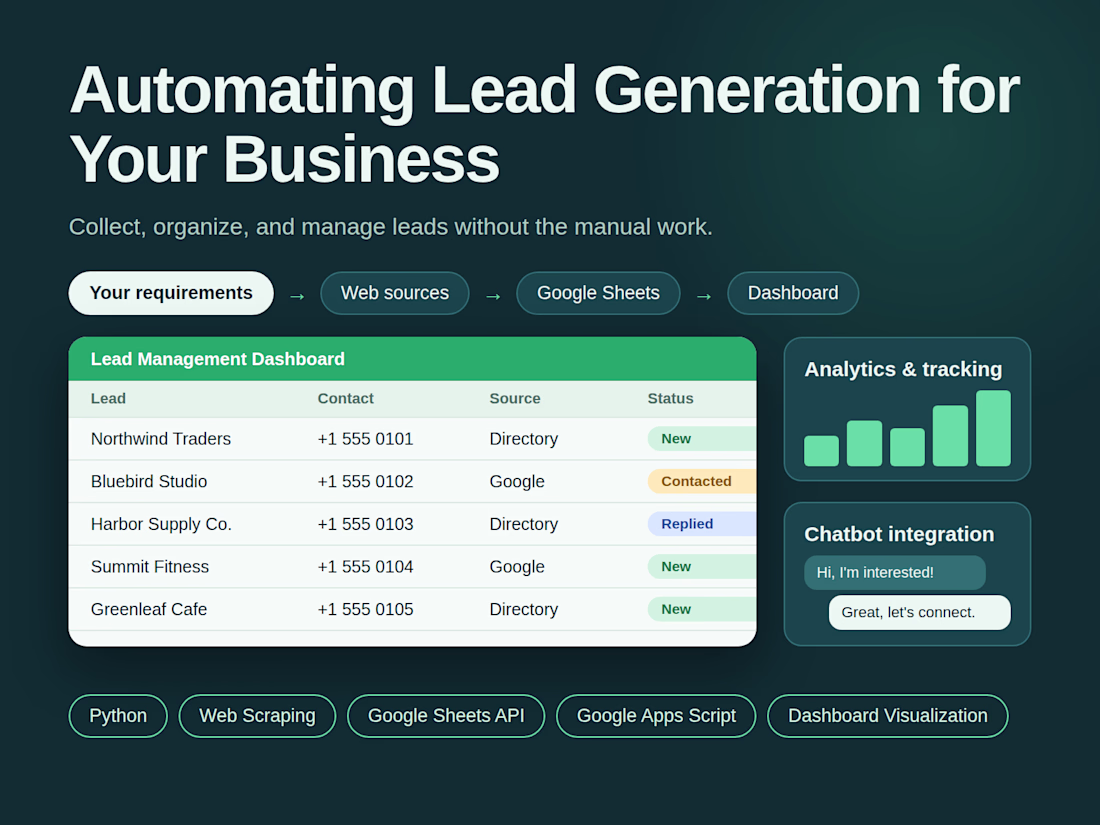
Task: Select the "Google Apps Script" tag
Action: 656,716
